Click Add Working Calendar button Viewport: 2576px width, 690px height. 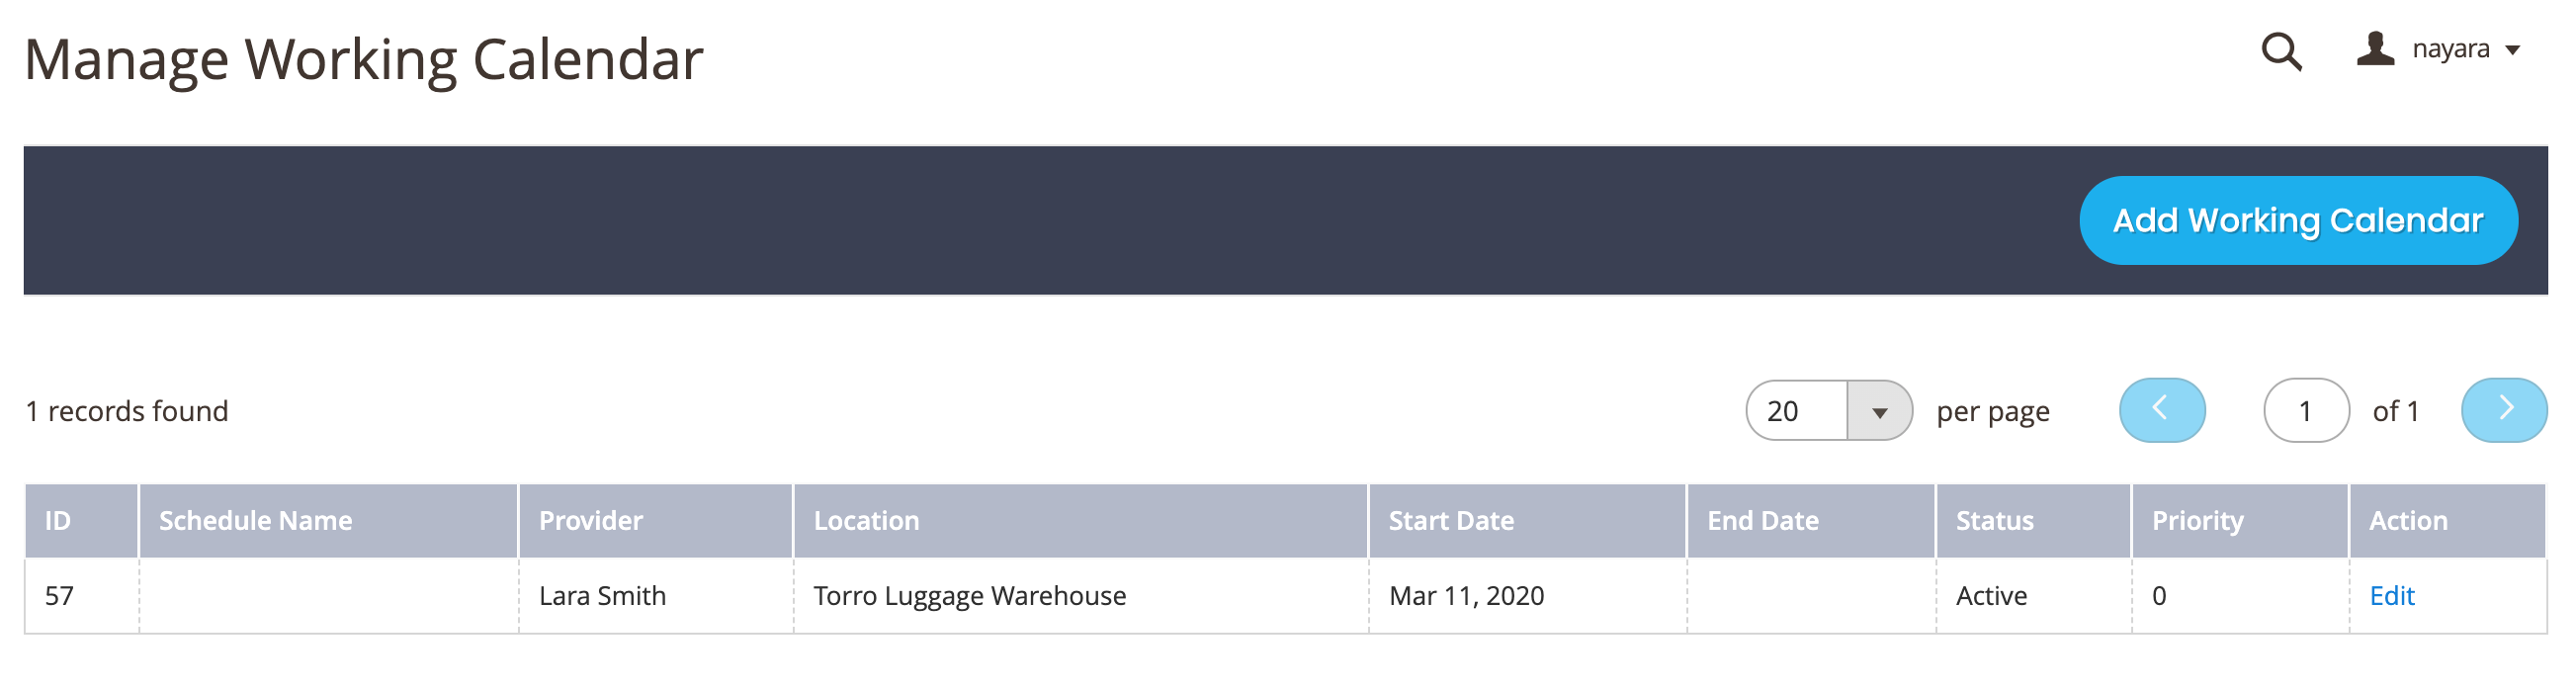pos(2298,220)
